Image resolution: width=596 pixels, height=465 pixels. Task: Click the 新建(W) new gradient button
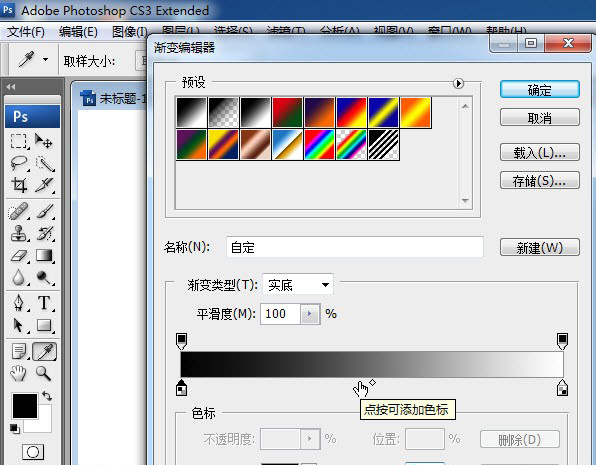(540, 248)
